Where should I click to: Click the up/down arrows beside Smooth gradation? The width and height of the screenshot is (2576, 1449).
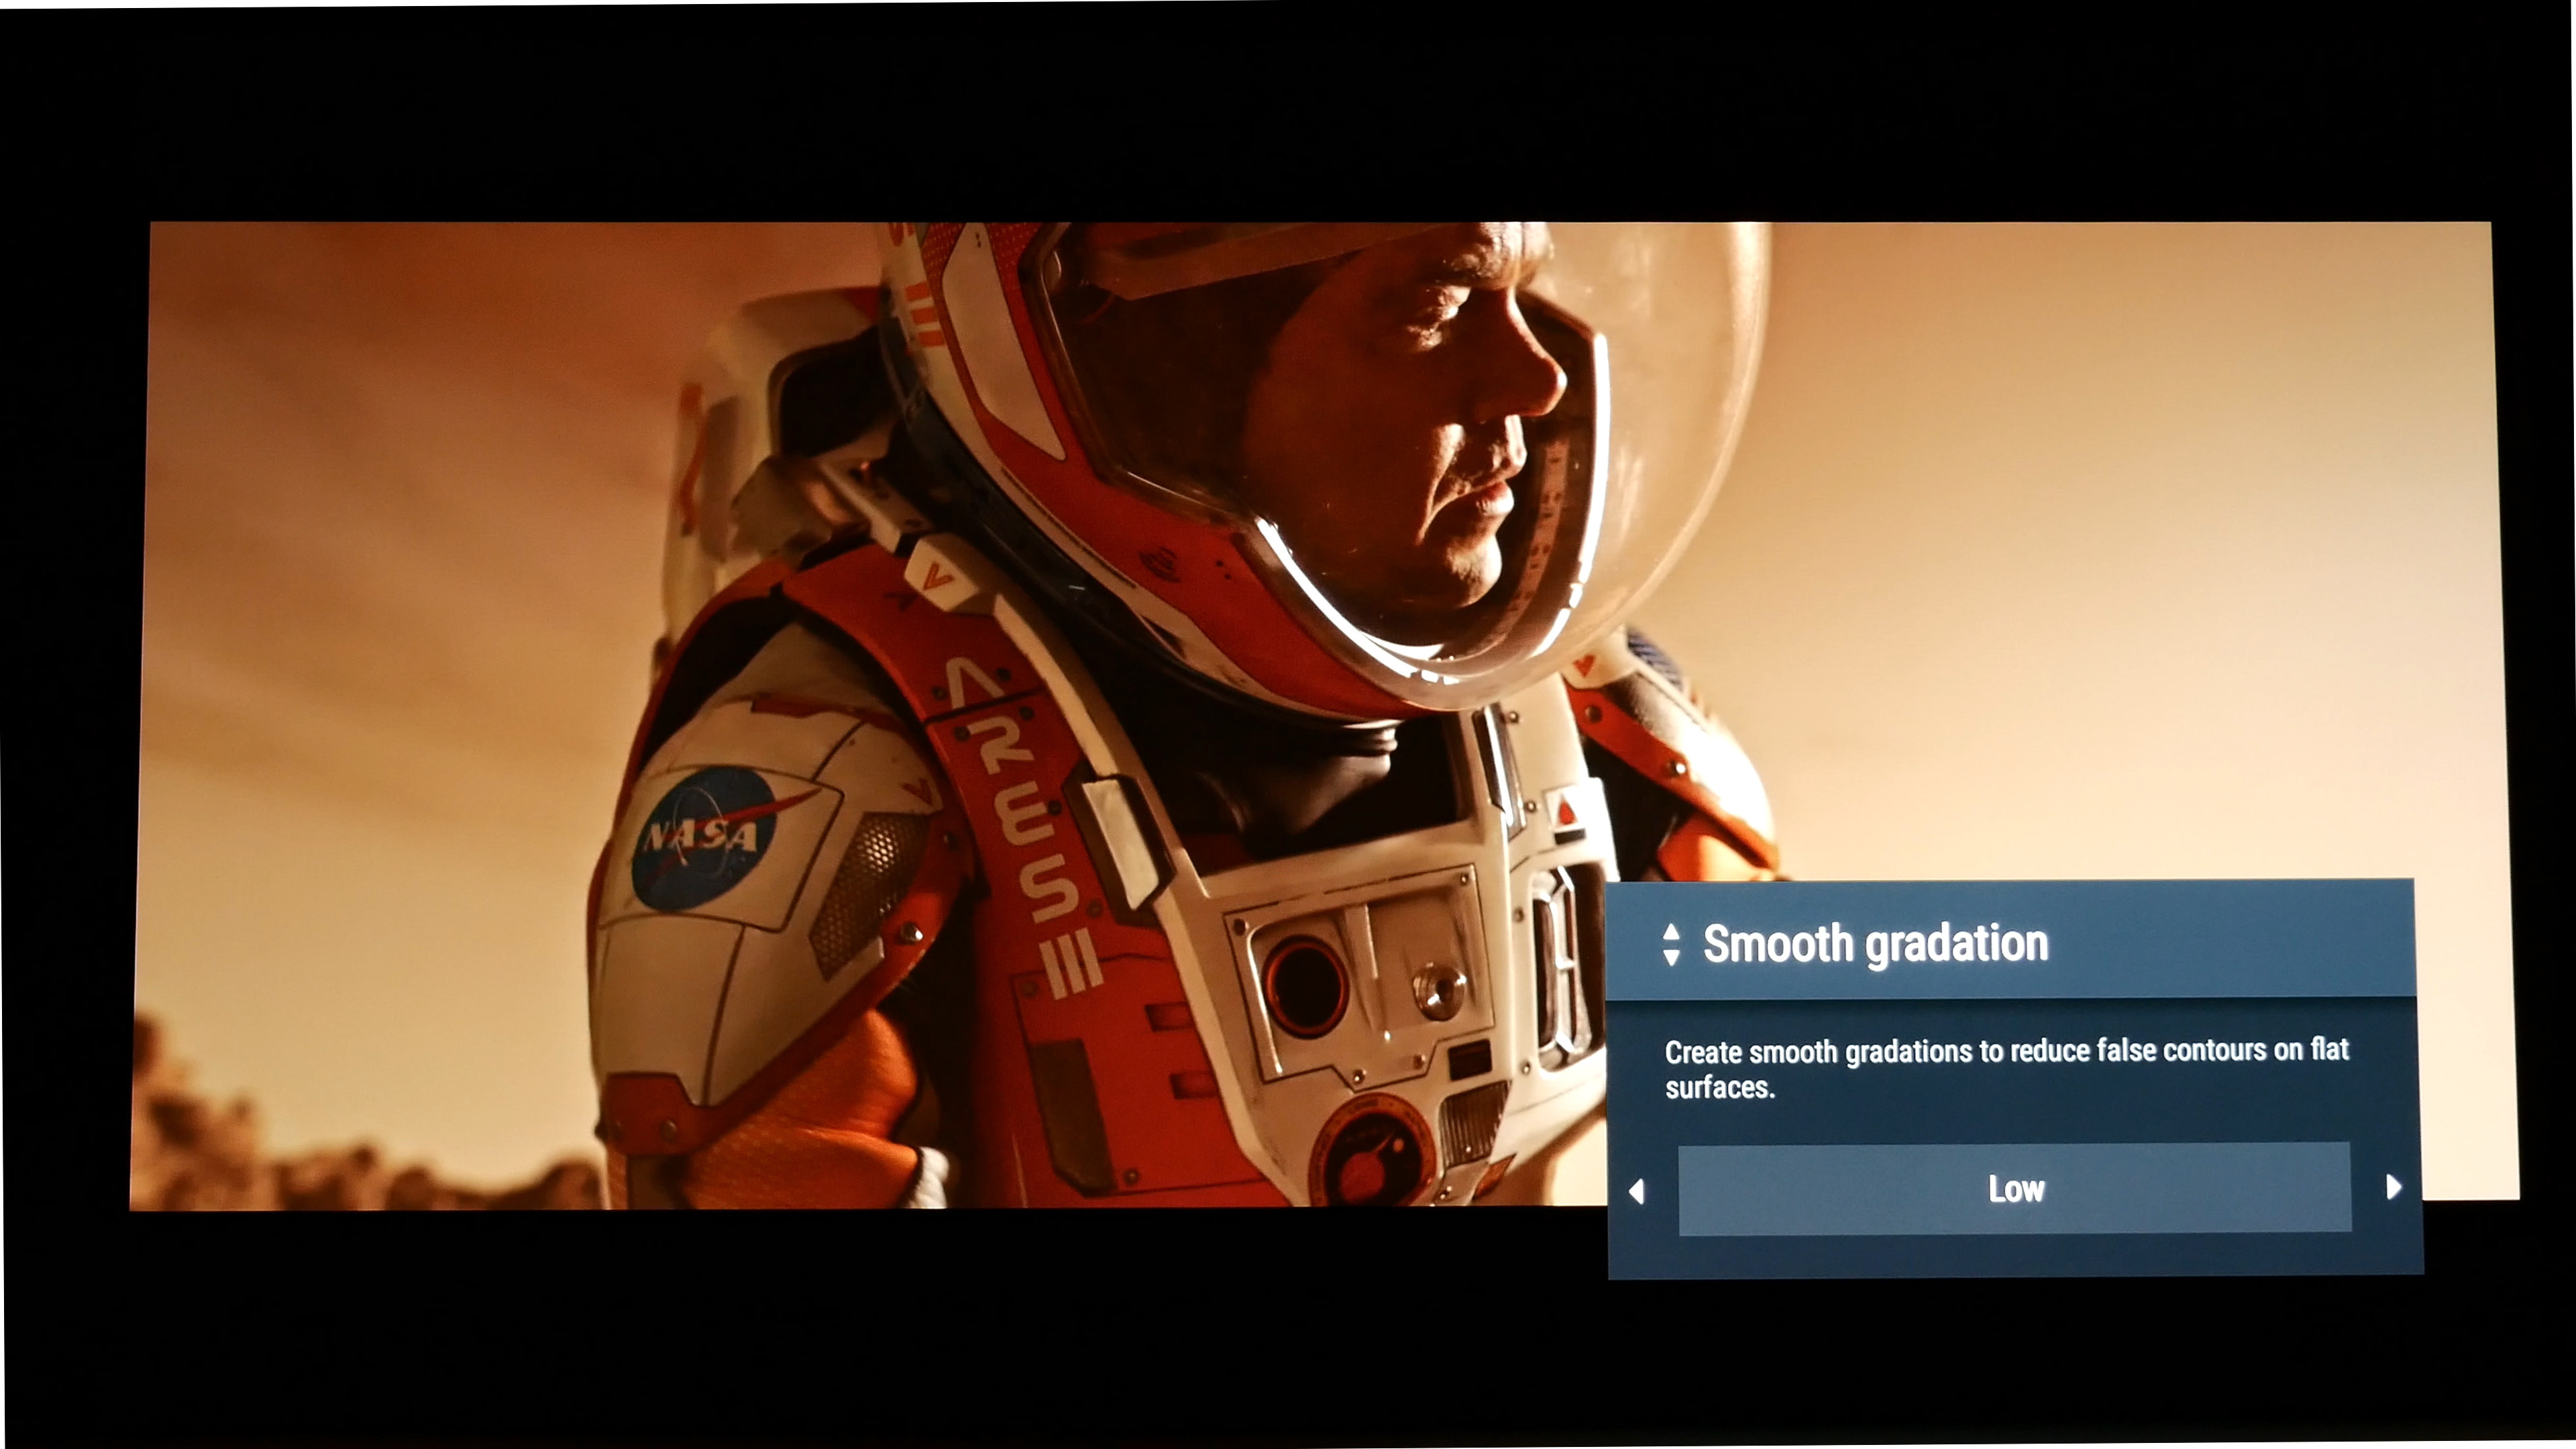click(x=1670, y=945)
